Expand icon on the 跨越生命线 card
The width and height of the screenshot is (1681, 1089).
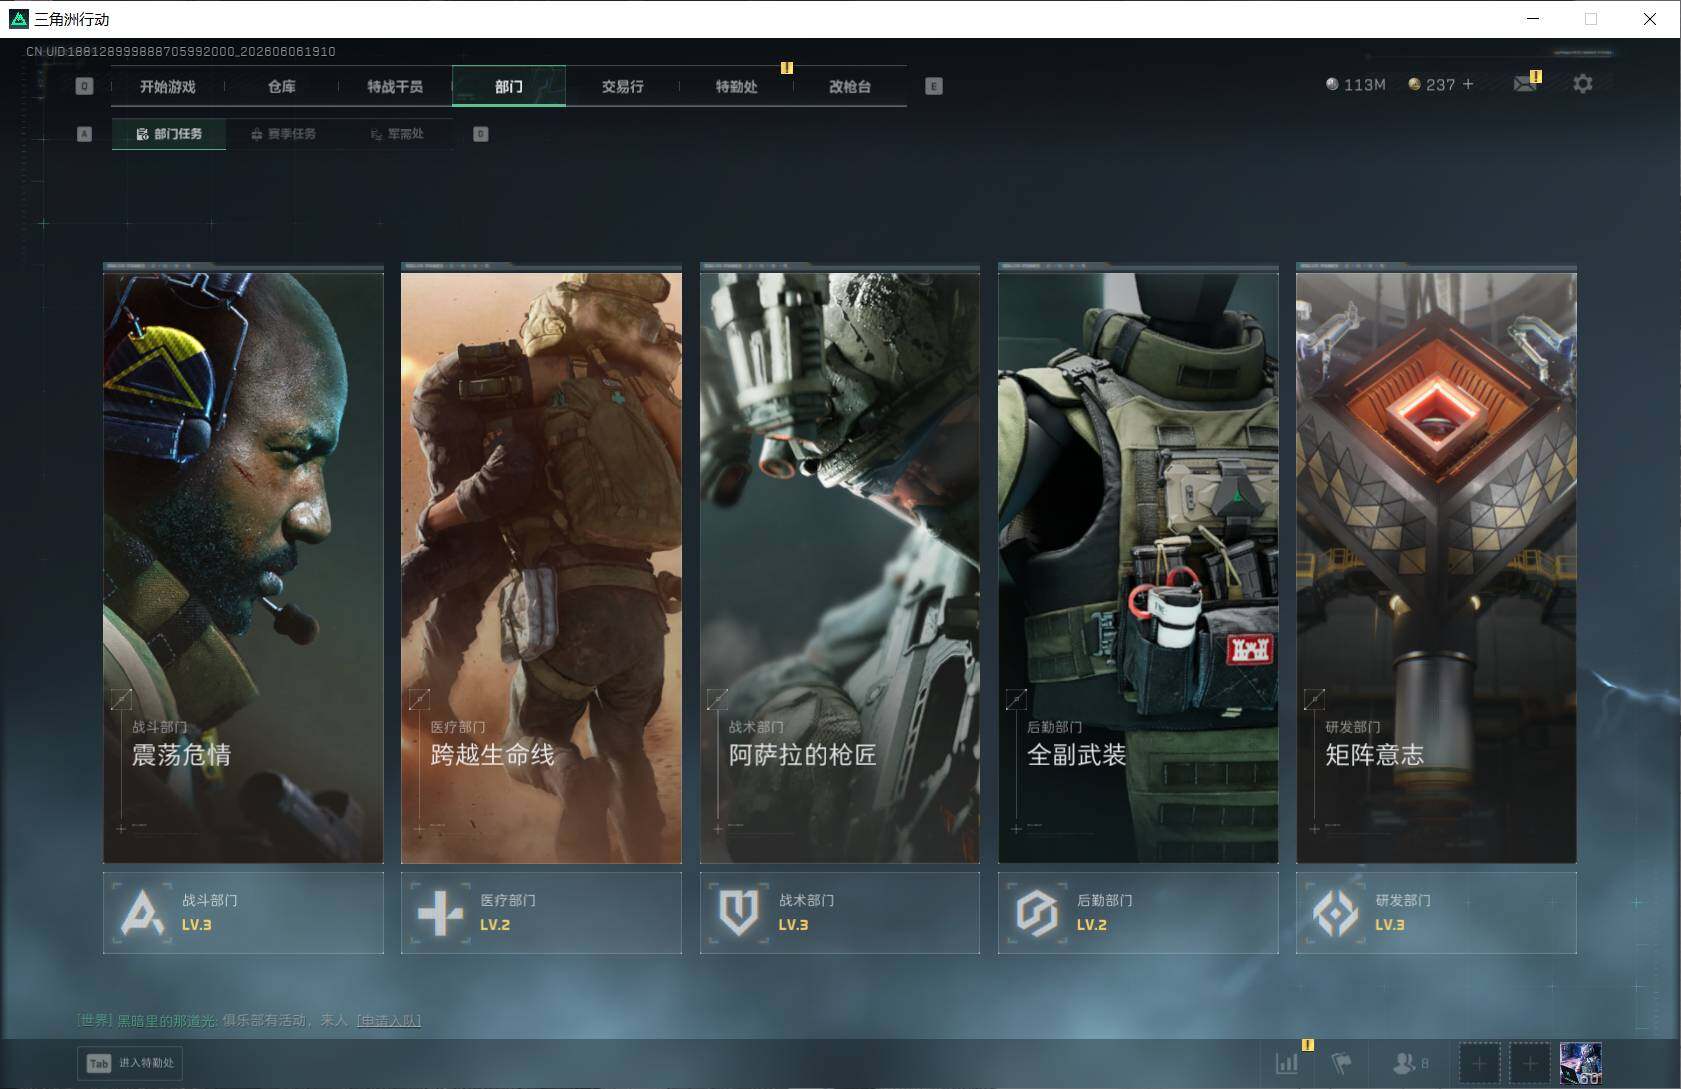(x=419, y=699)
